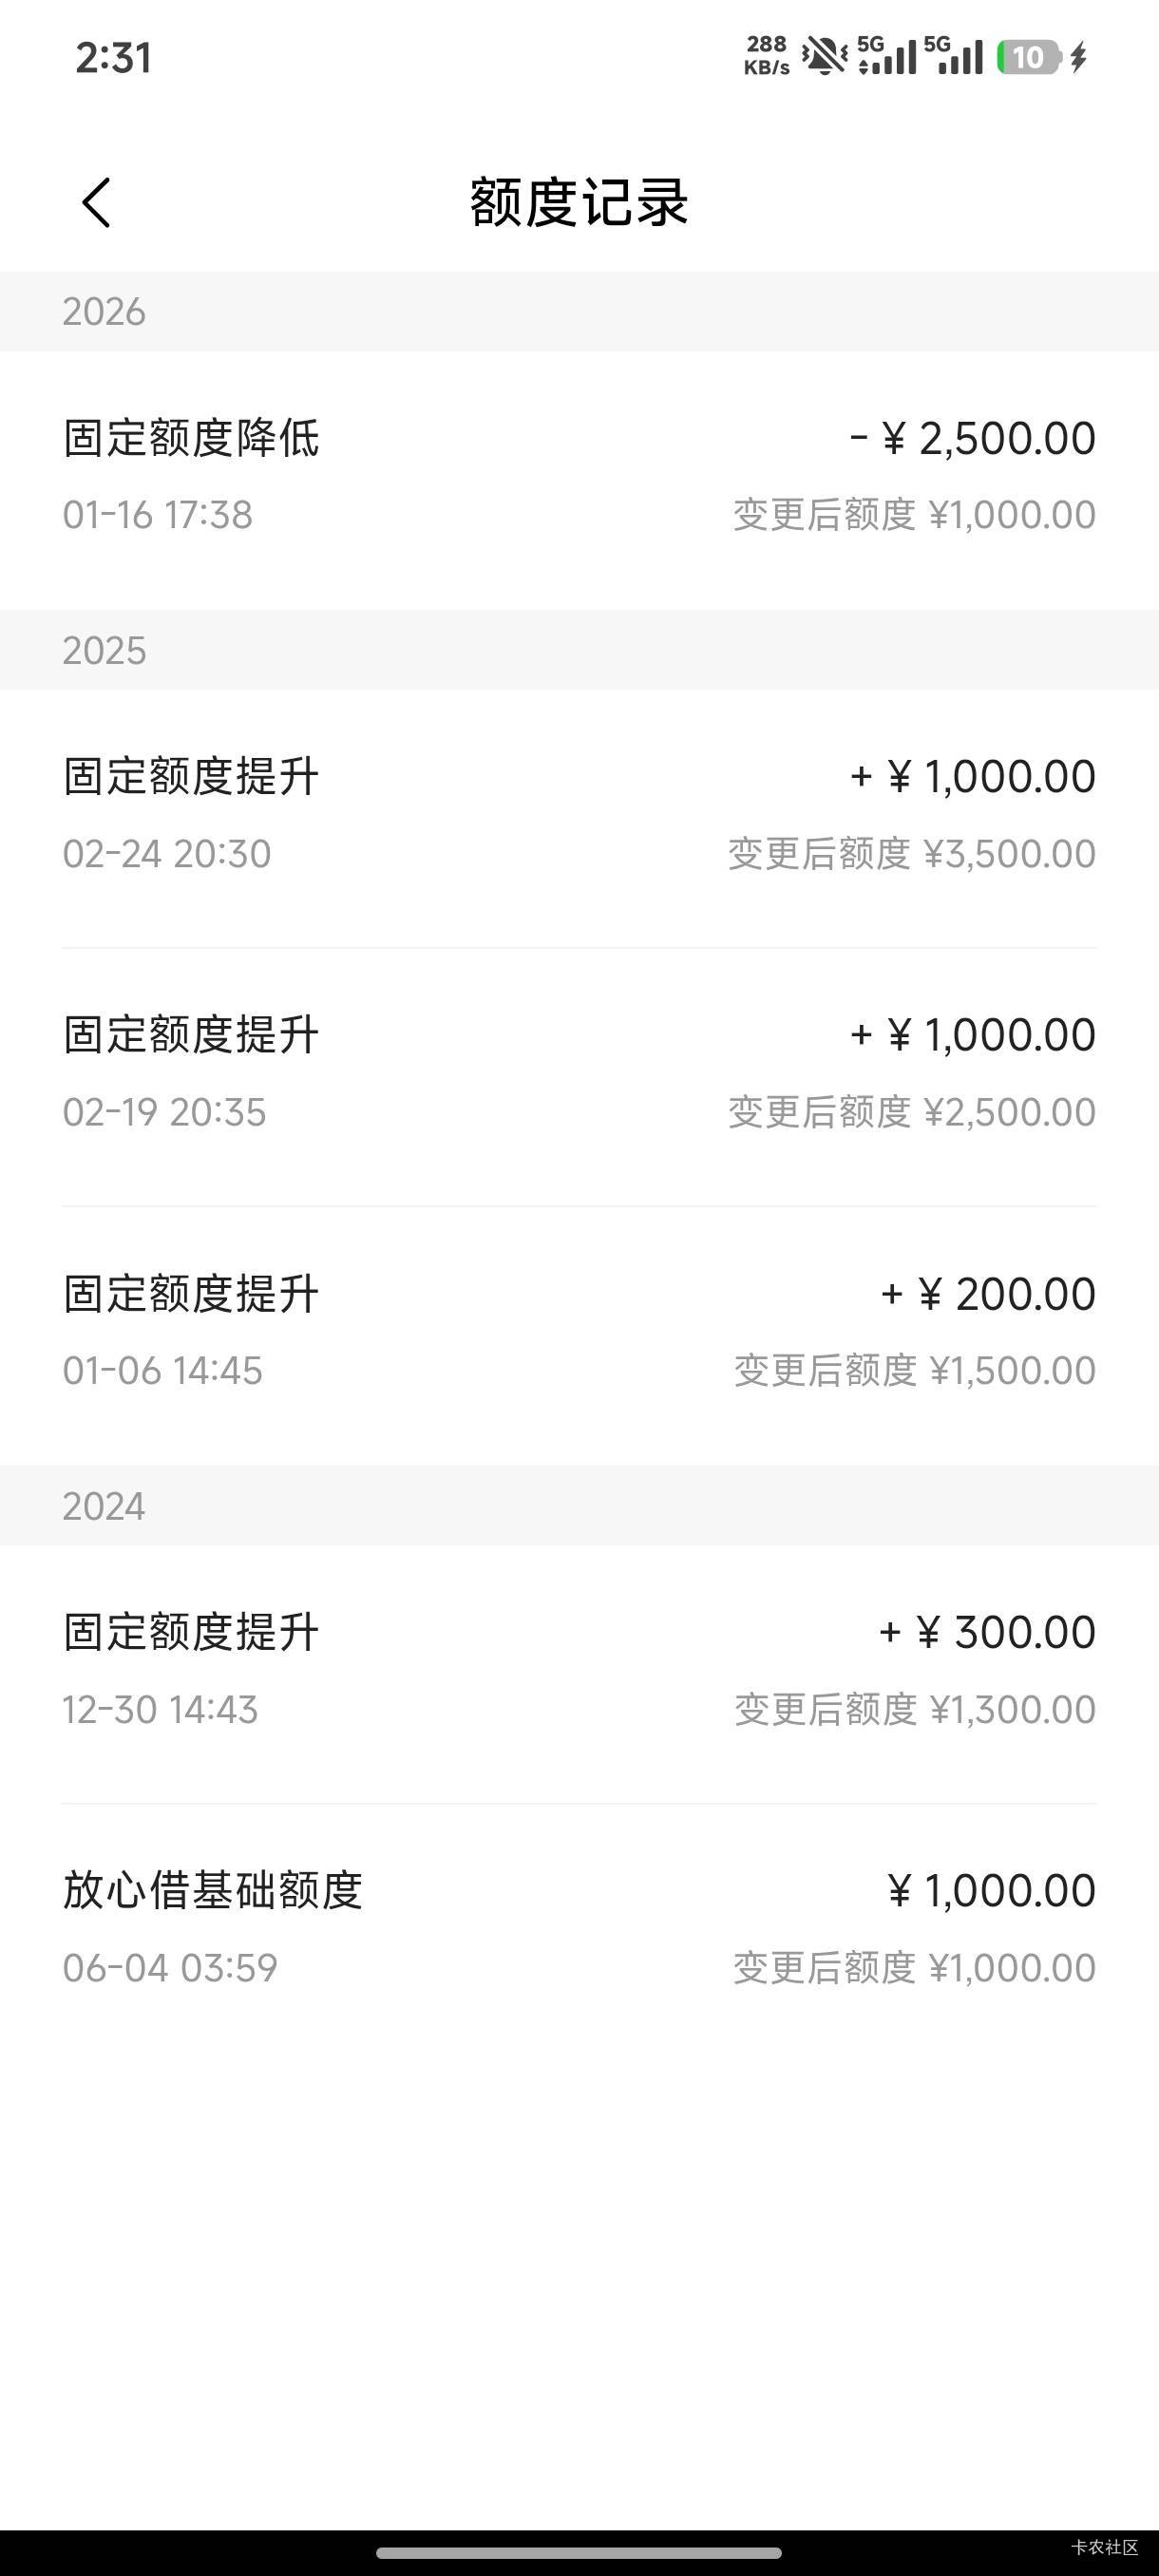
Task: Tap the second 5G signal indicator
Action: point(953,56)
